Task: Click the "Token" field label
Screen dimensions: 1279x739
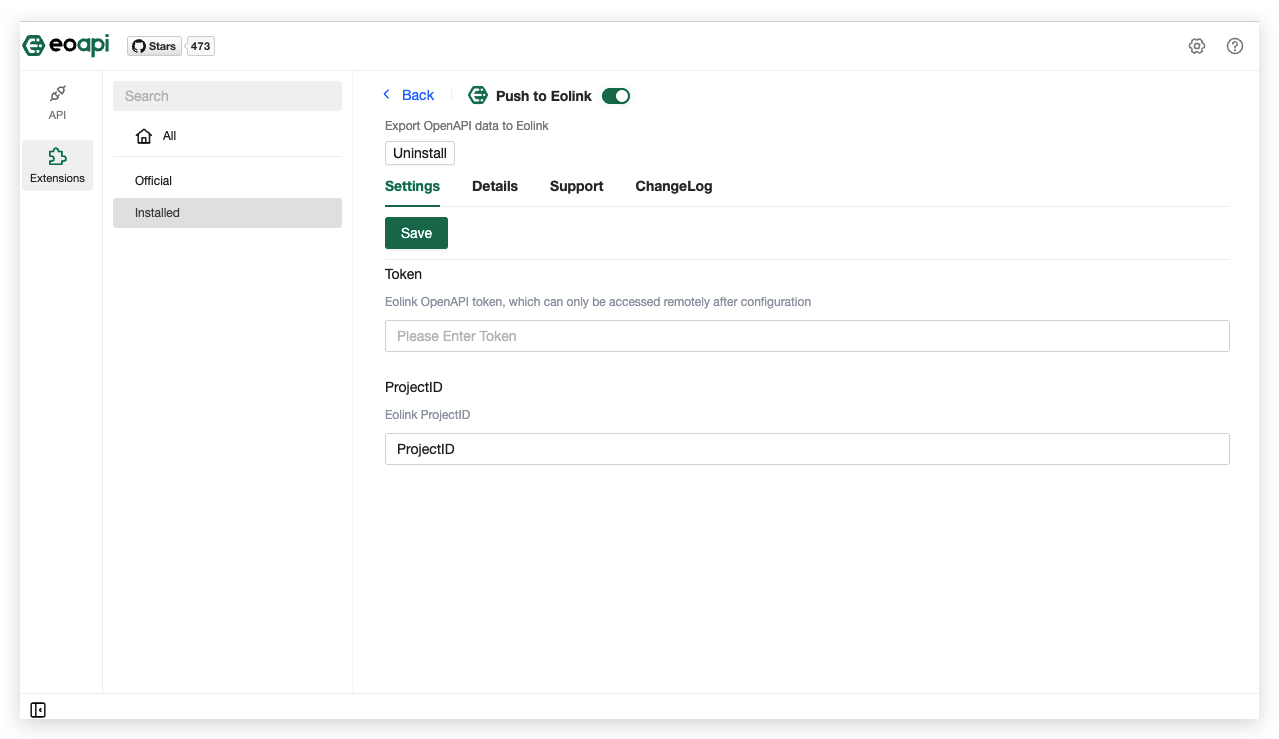Action: pos(403,274)
